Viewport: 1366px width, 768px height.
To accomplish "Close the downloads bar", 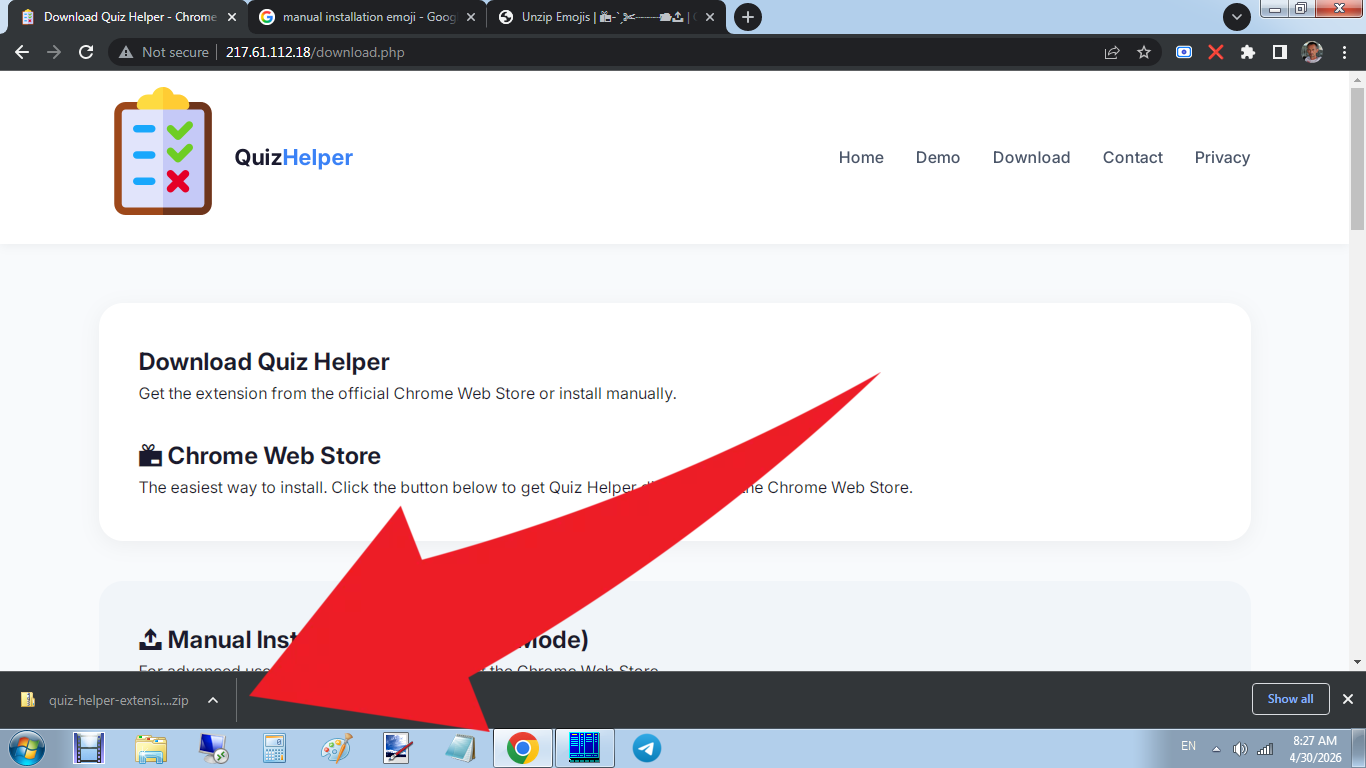I will [1348, 699].
